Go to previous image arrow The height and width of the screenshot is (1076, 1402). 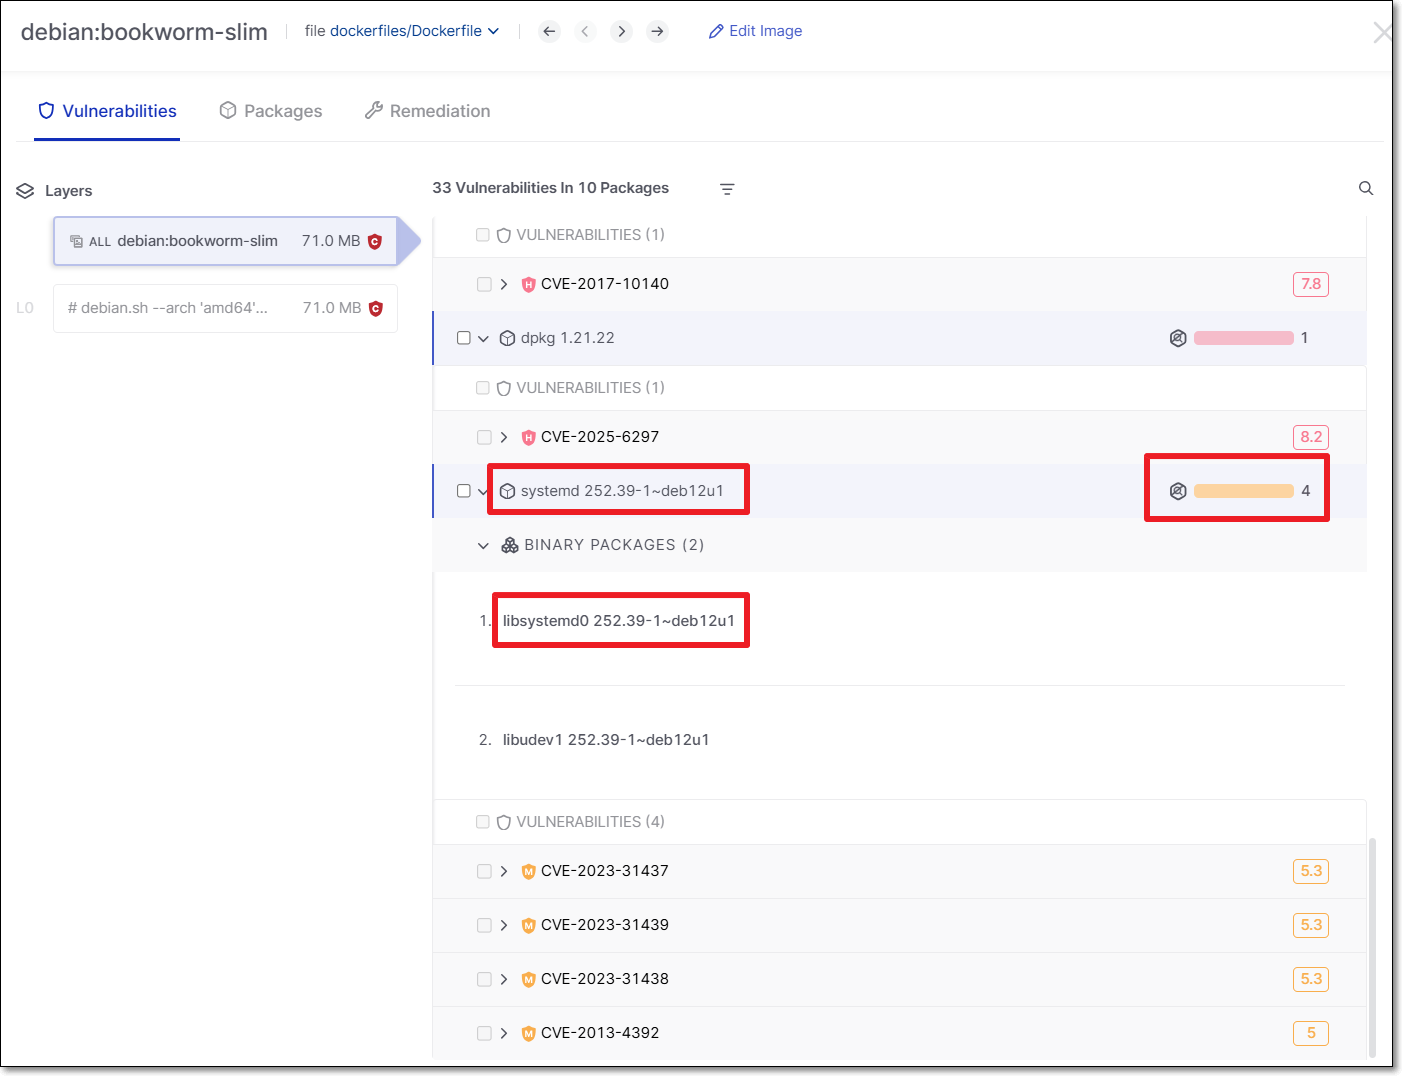(x=585, y=31)
